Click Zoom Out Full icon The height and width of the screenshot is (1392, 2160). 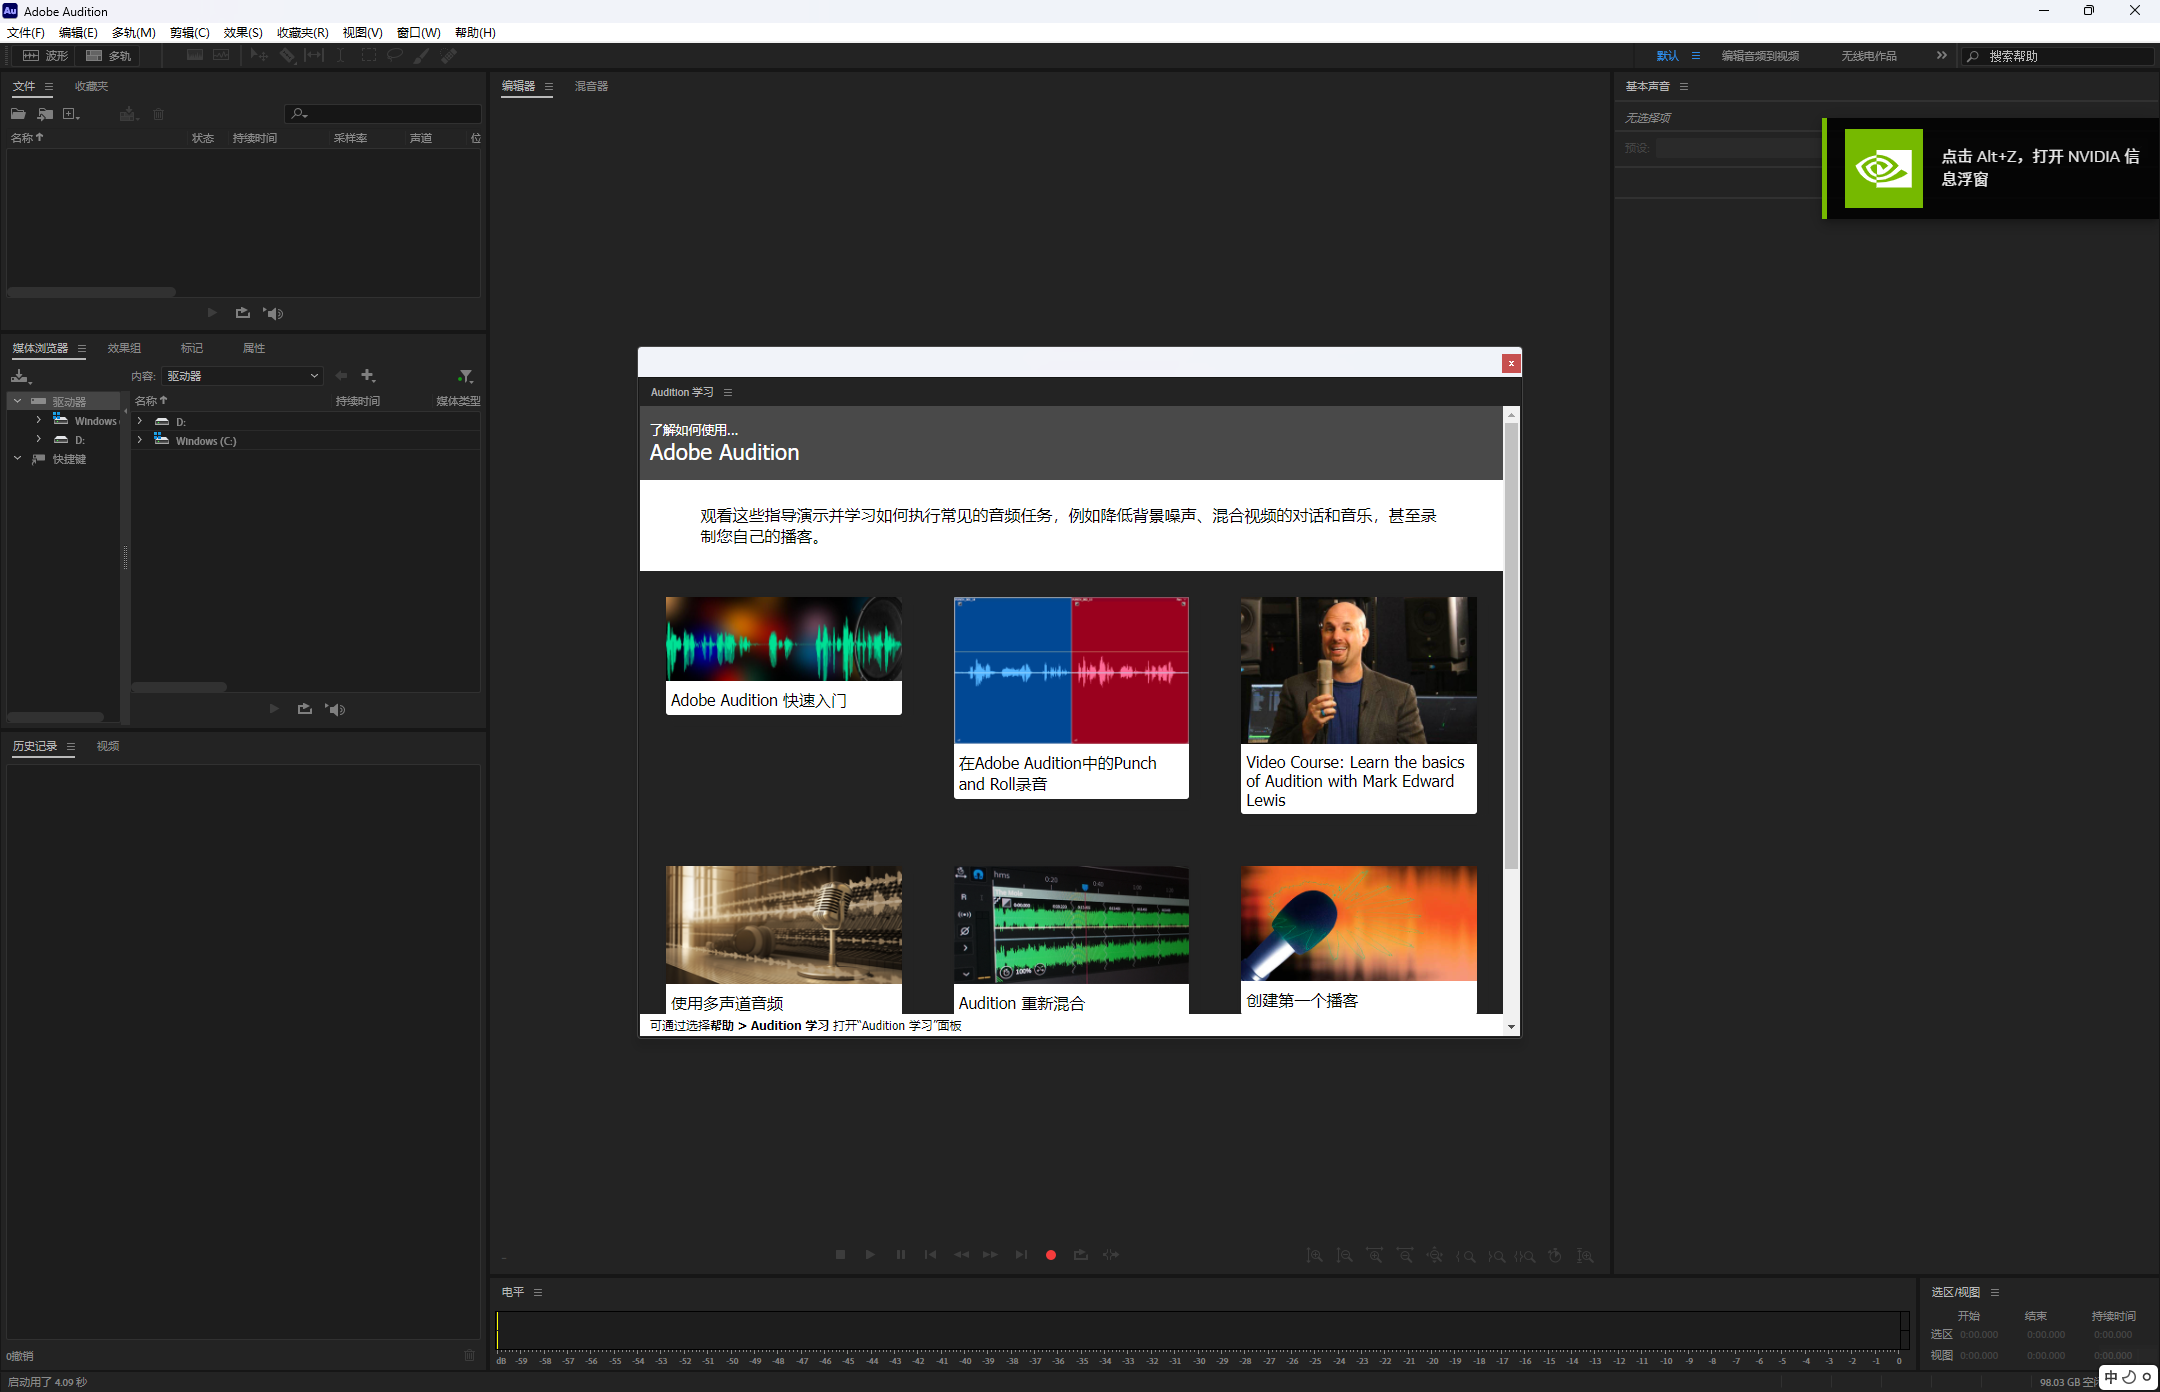click(1434, 1255)
